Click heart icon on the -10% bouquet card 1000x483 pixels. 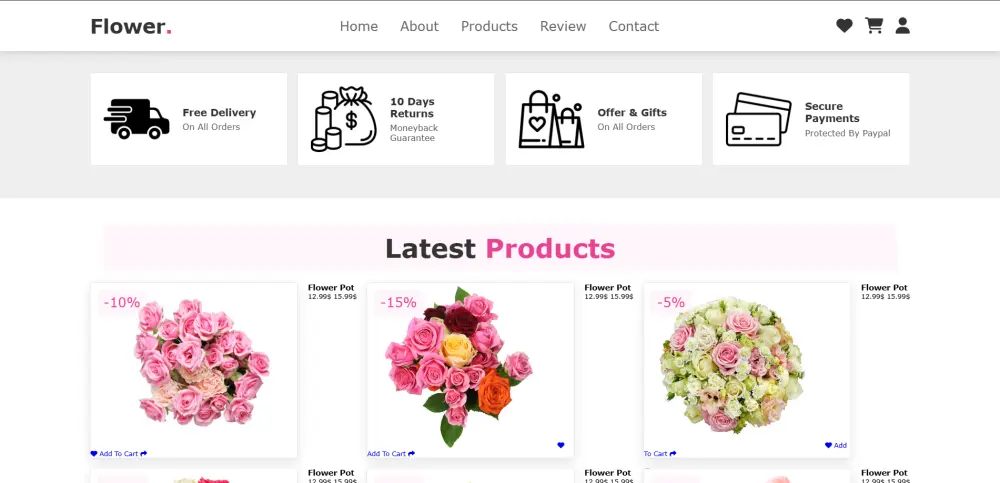[94, 454]
